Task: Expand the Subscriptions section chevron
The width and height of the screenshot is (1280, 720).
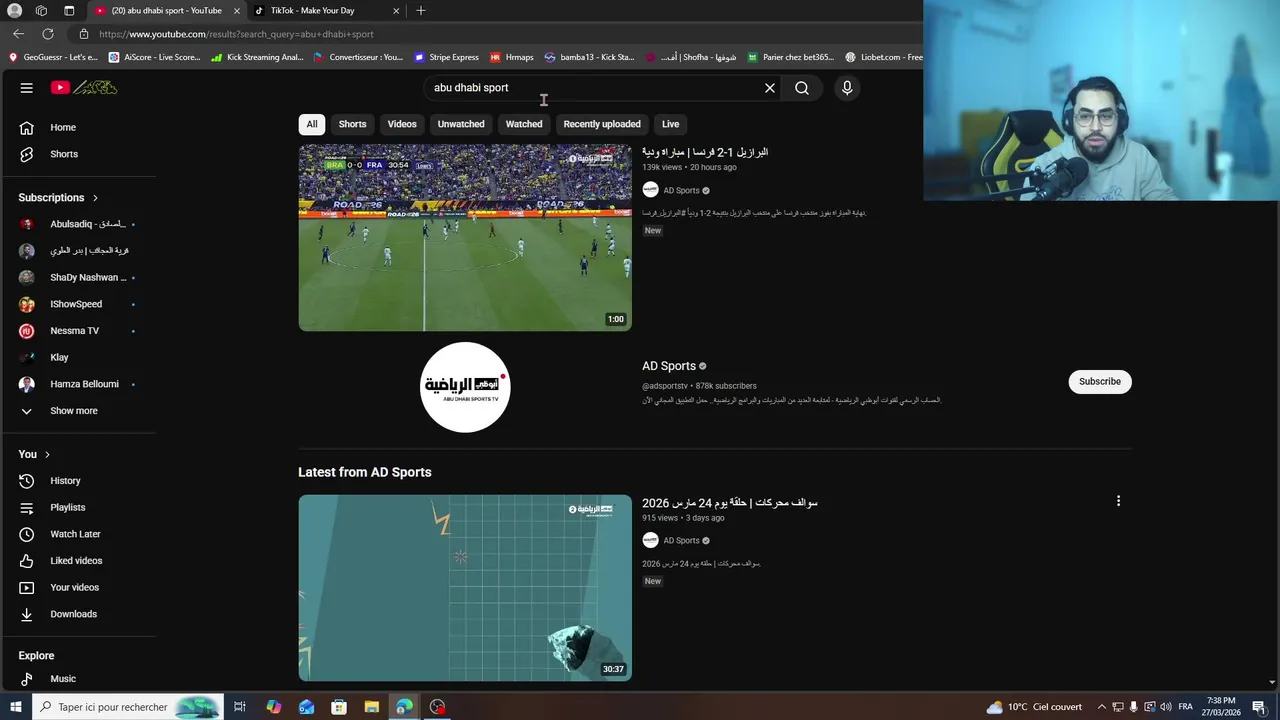Action: coord(95,198)
